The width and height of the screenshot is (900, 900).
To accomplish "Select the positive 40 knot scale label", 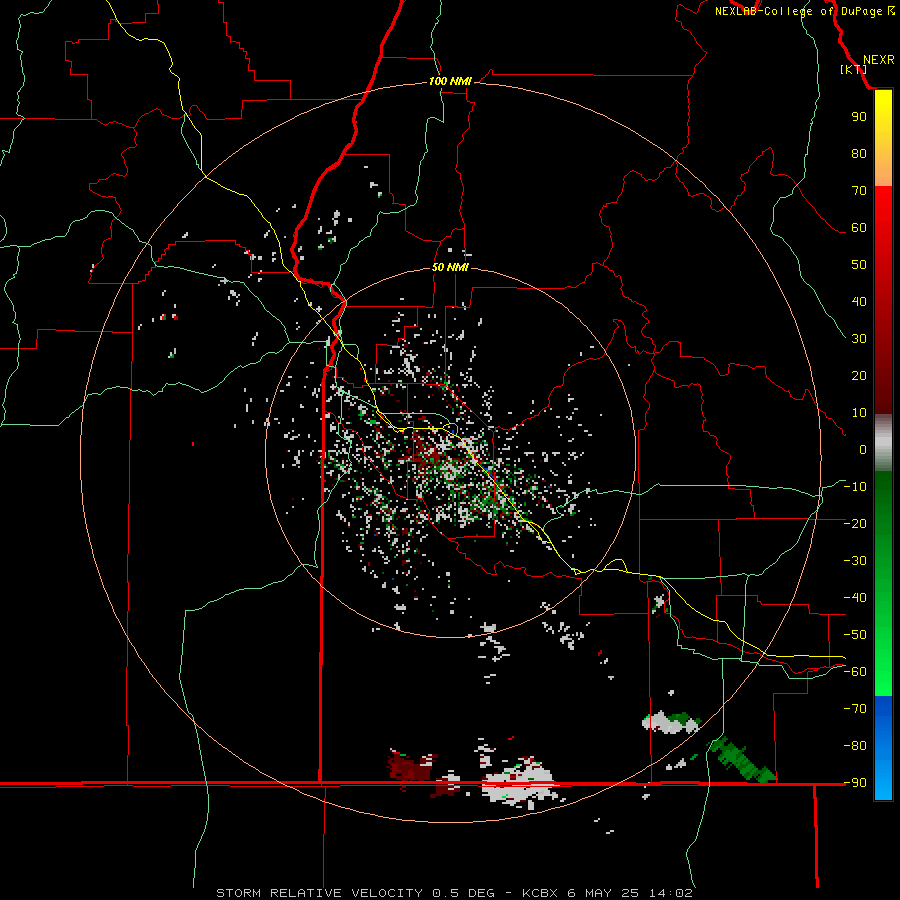I will point(859,302).
